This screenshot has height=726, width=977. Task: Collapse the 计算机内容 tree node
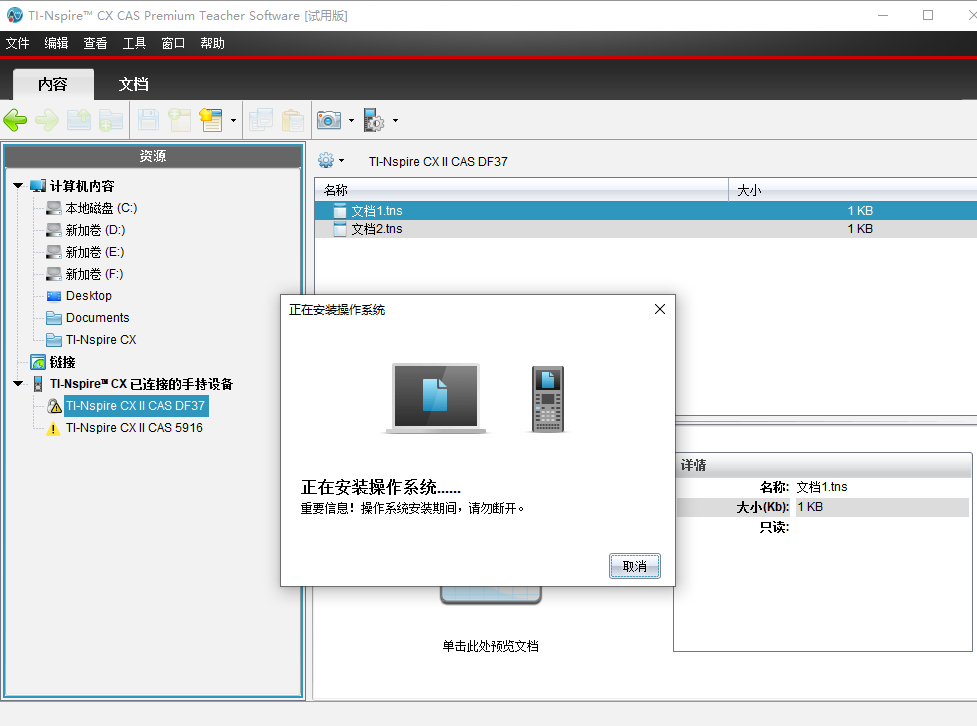tap(18, 186)
